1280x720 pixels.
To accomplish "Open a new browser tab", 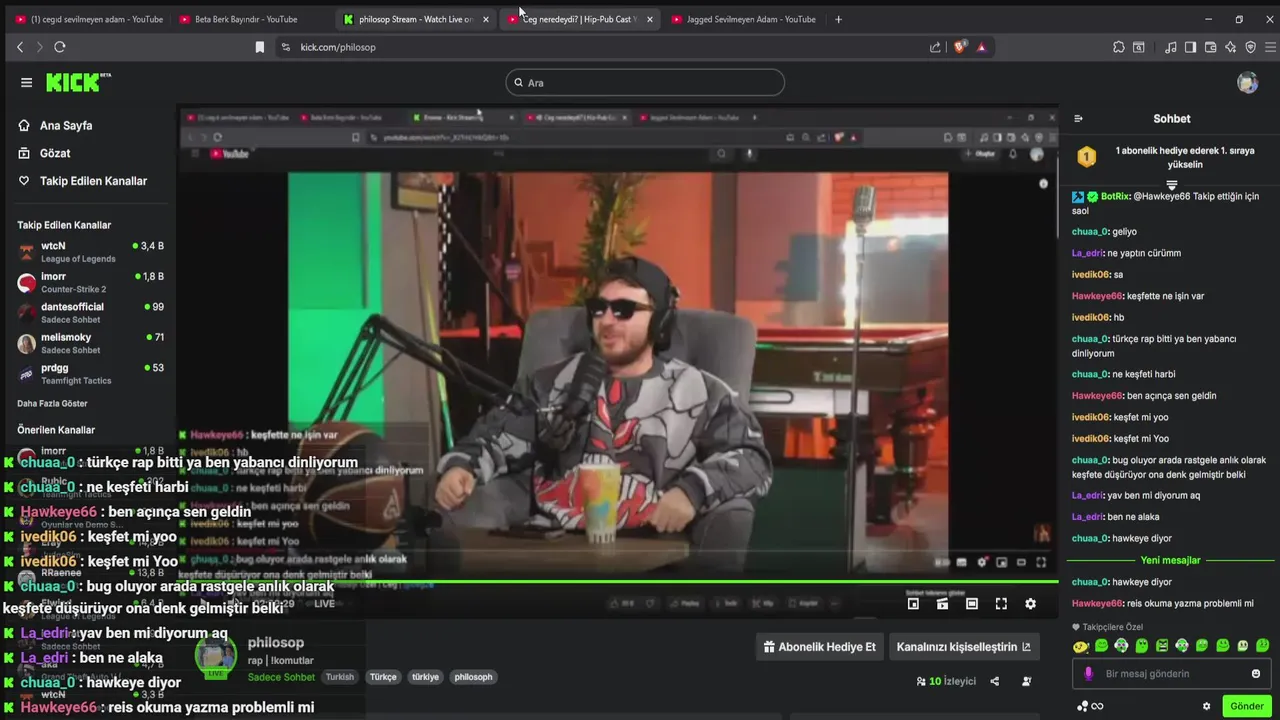I will click(838, 19).
